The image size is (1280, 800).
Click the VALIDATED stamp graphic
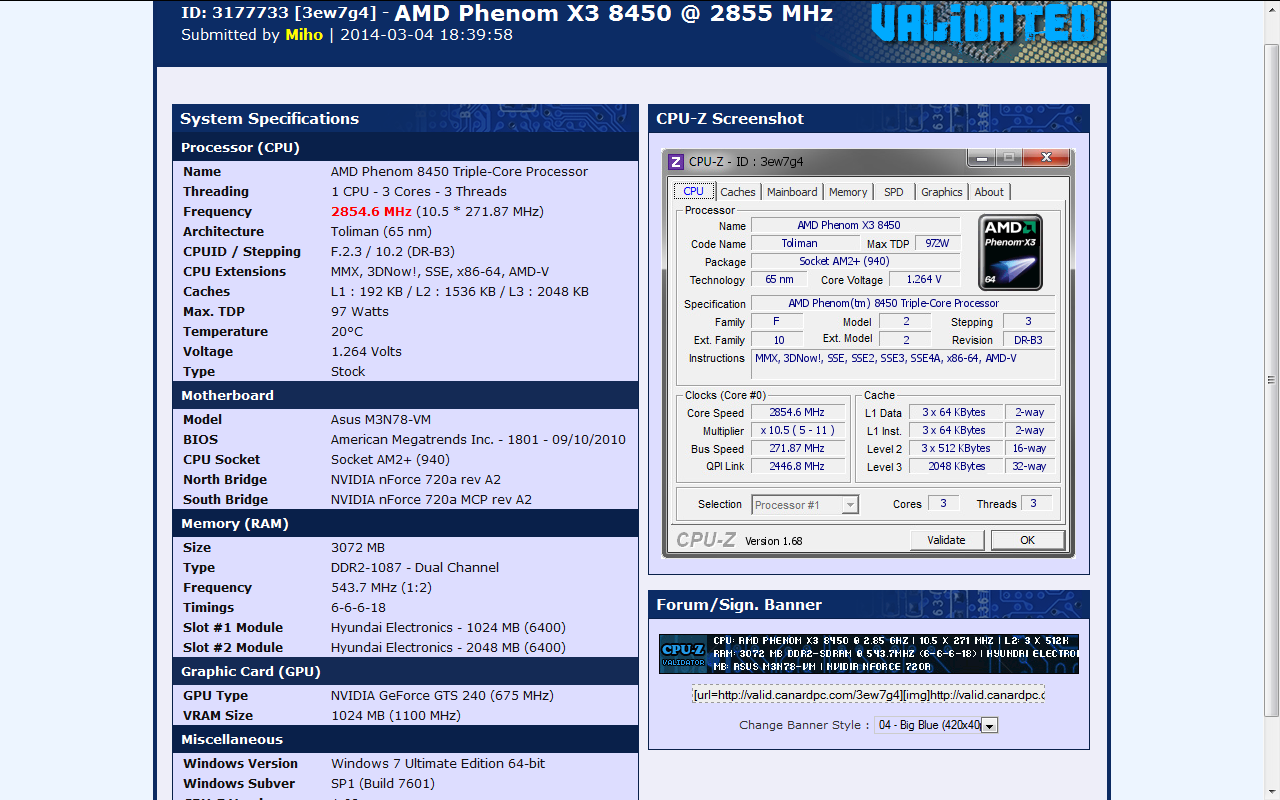pos(984,24)
